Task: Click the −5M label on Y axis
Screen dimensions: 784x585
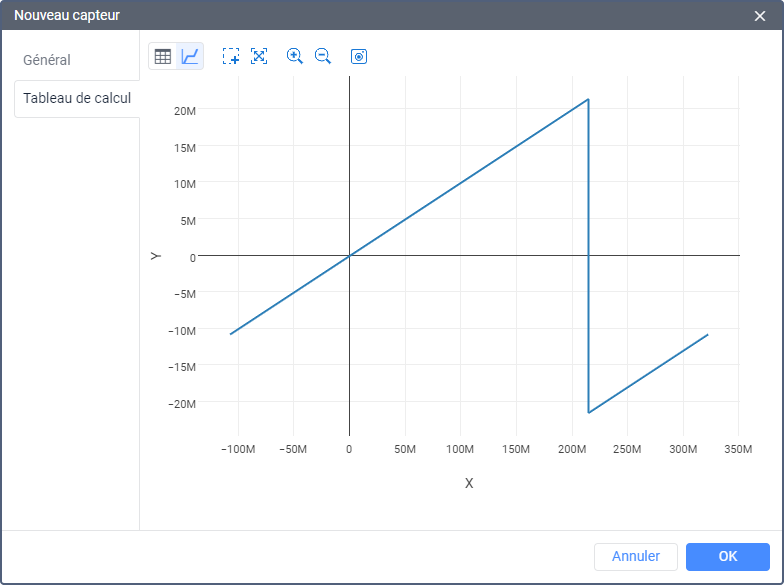Action: point(185,294)
